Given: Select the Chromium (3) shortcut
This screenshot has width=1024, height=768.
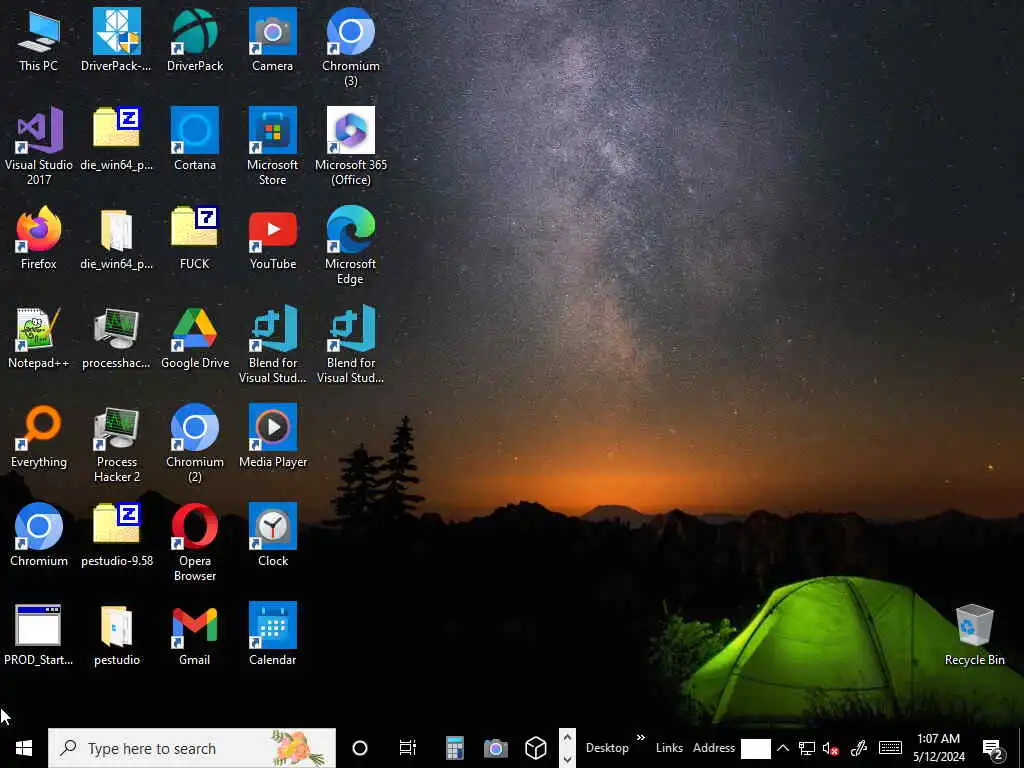Looking at the screenshot, I should [x=351, y=47].
